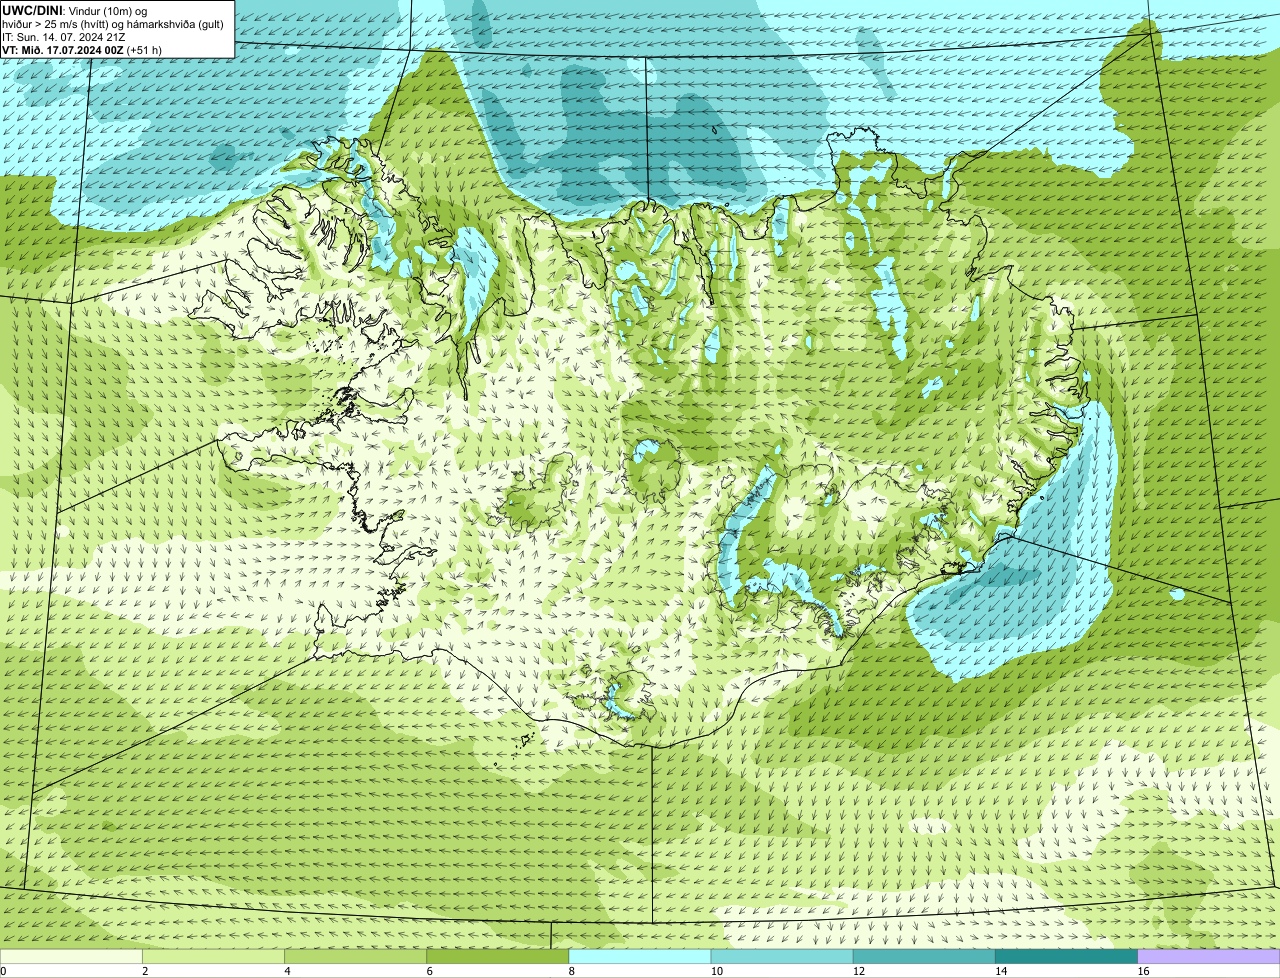Click the scale label '14'
The image size is (1280, 978).
[x=1000, y=971]
